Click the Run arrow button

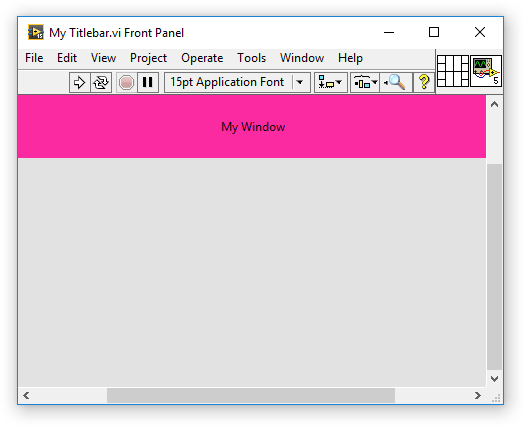tap(79, 82)
